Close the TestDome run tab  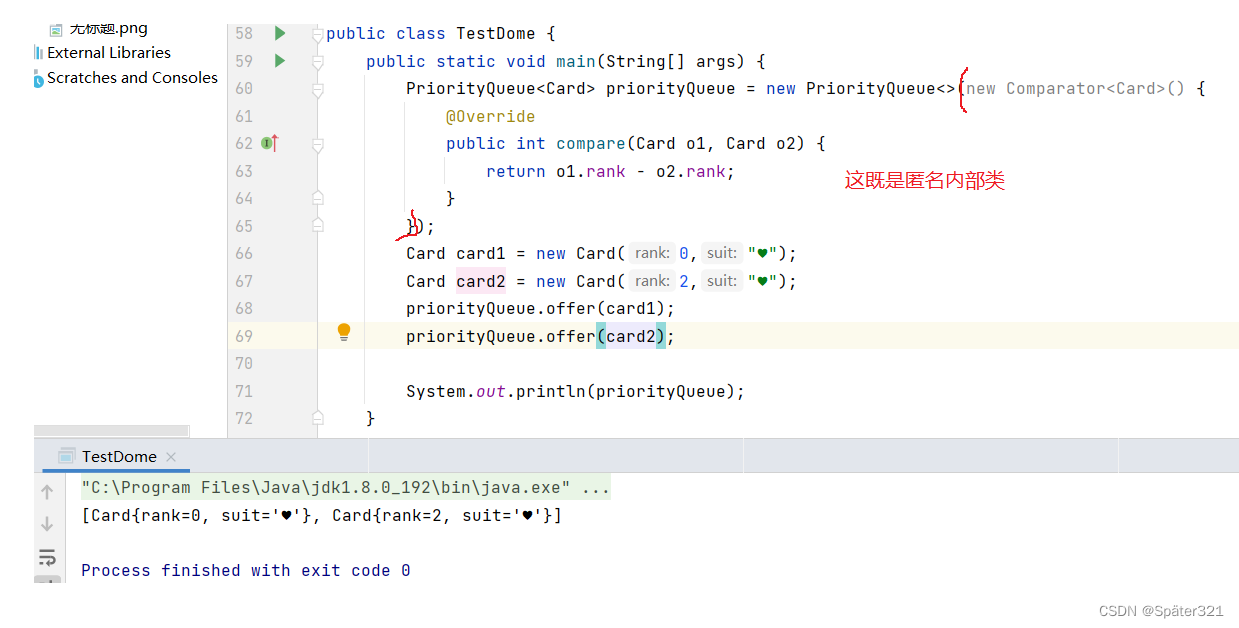click(x=171, y=457)
